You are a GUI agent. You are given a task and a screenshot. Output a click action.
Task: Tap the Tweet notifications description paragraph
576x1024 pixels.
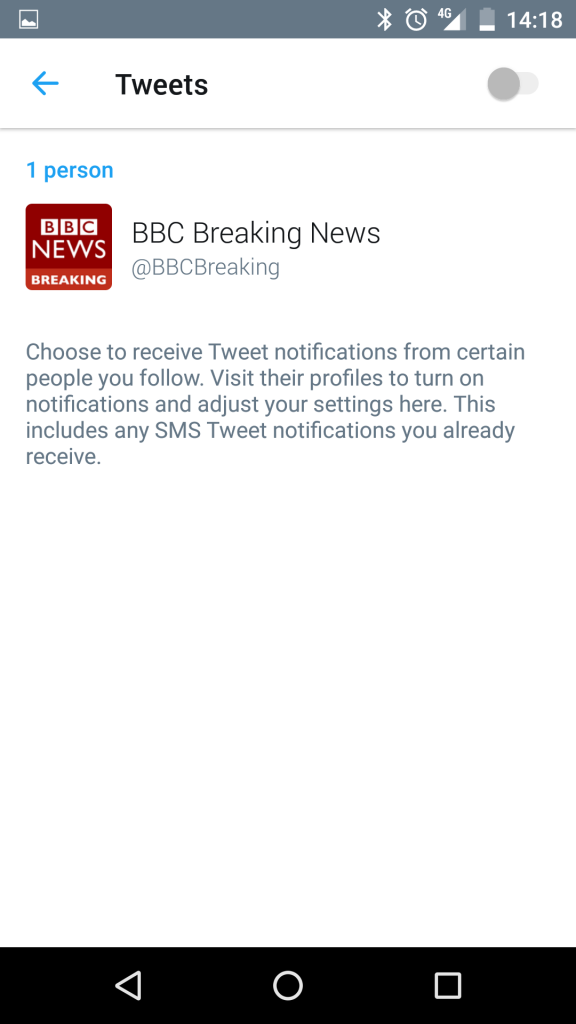tap(275, 404)
